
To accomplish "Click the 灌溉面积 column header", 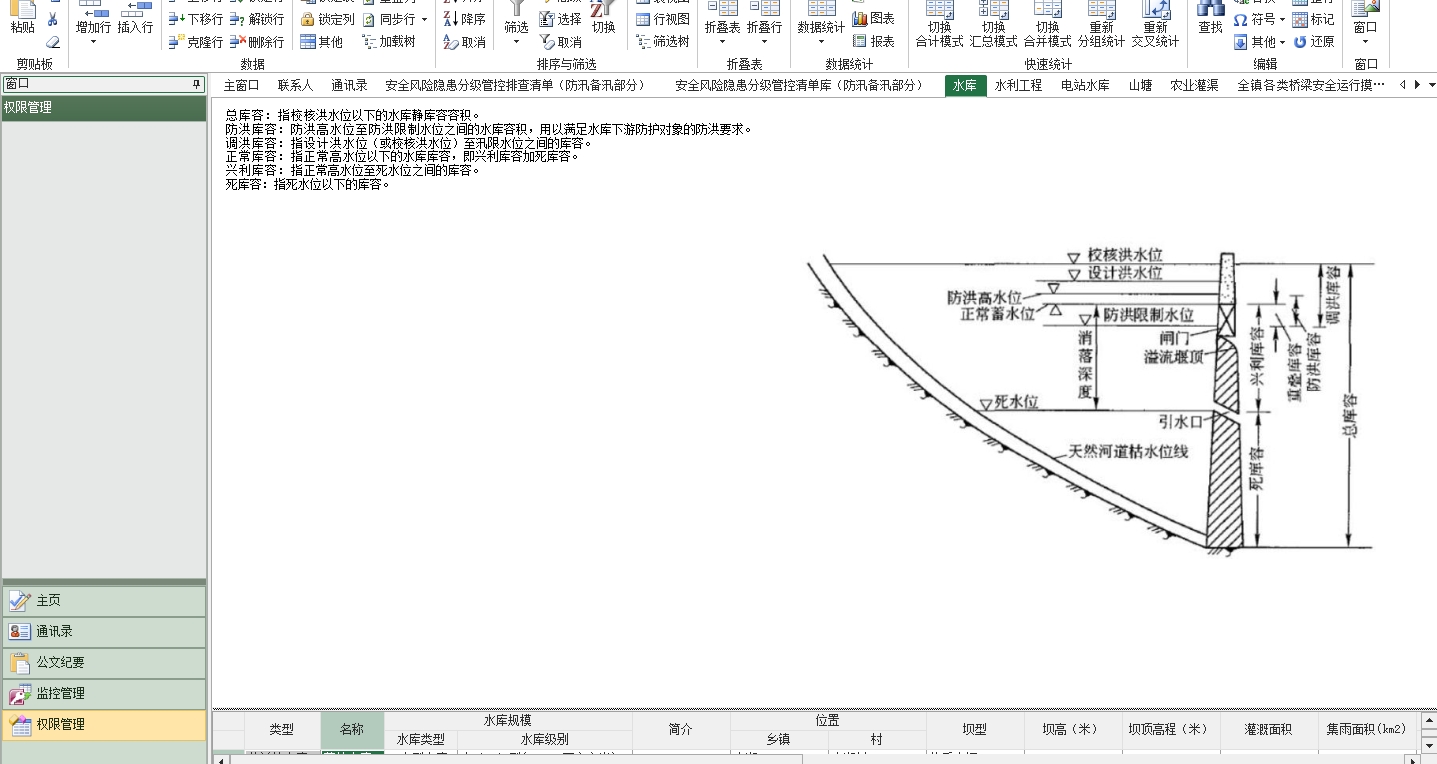I will click(x=1268, y=730).
